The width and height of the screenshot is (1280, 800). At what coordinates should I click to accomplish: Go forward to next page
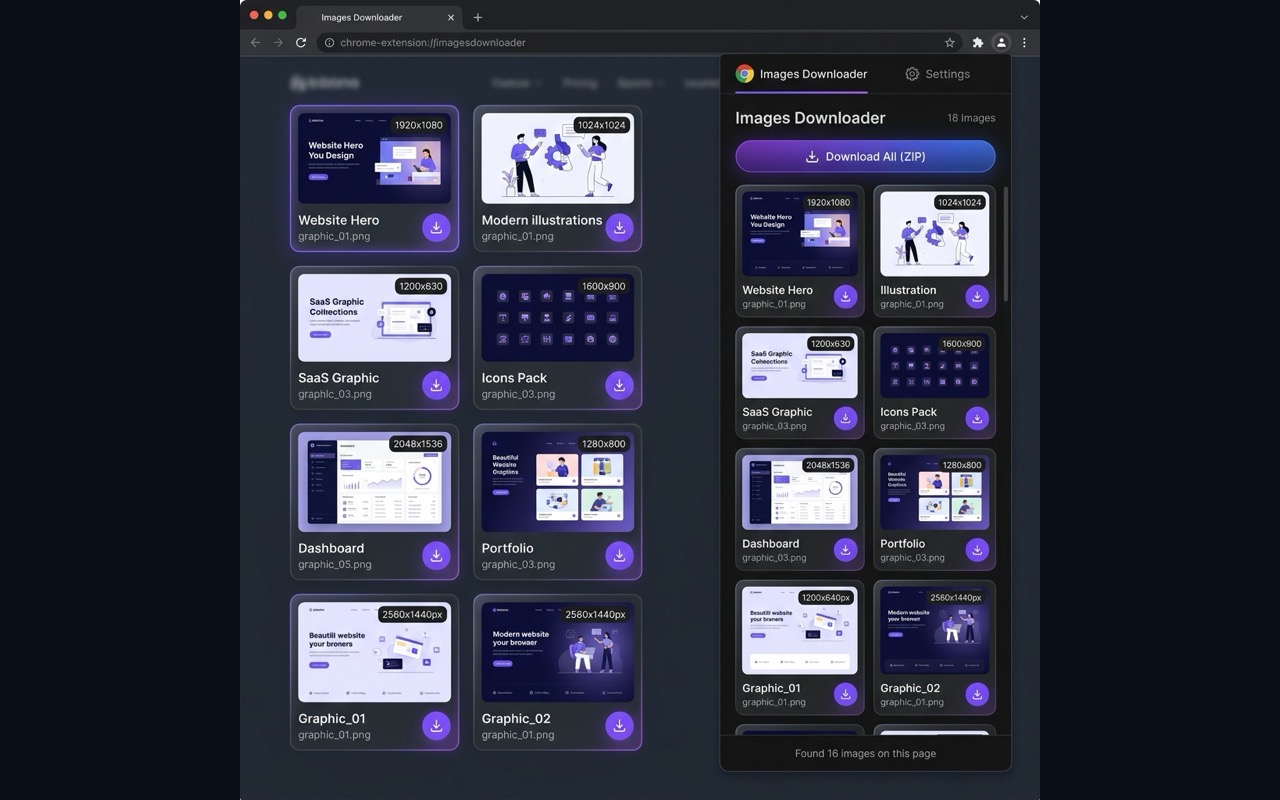(278, 43)
